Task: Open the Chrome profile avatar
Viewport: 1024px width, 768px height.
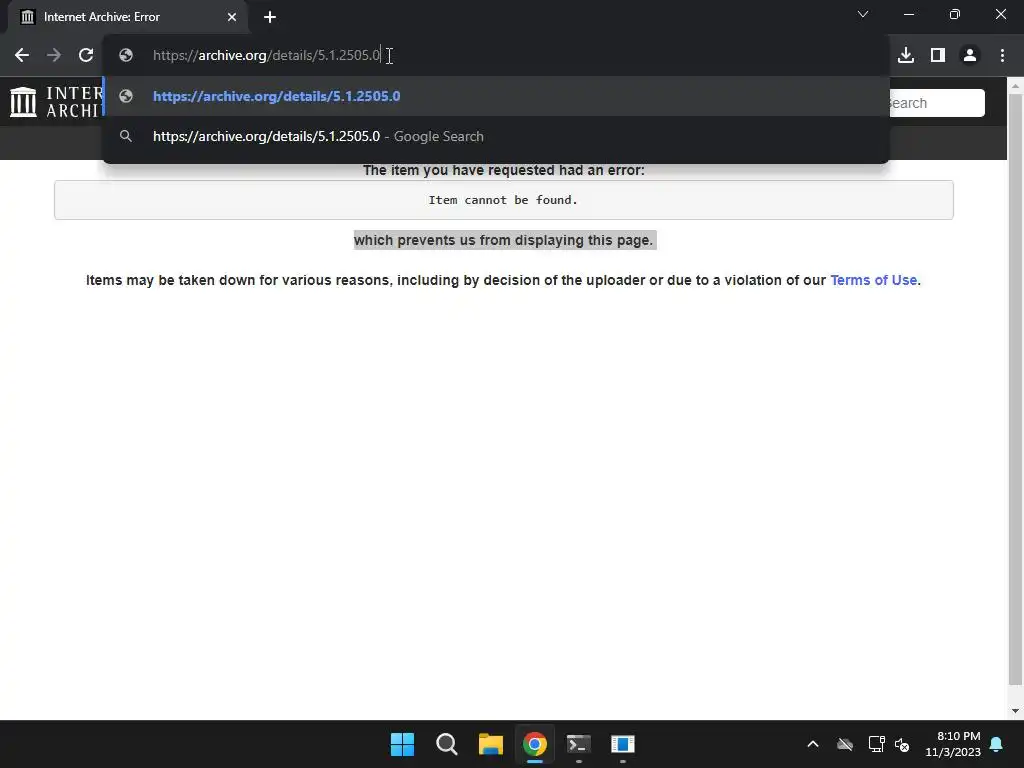Action: point(970,56)
